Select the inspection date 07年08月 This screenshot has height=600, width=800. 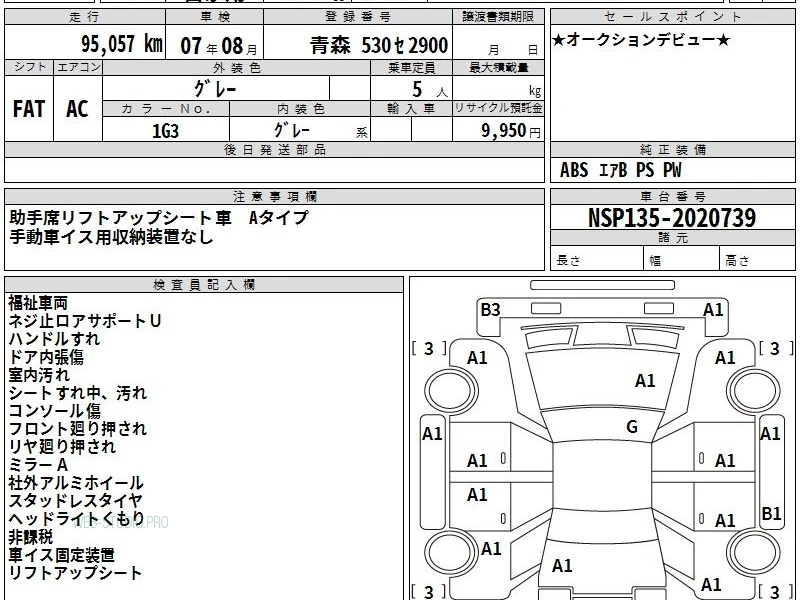(x=219, y=45)
